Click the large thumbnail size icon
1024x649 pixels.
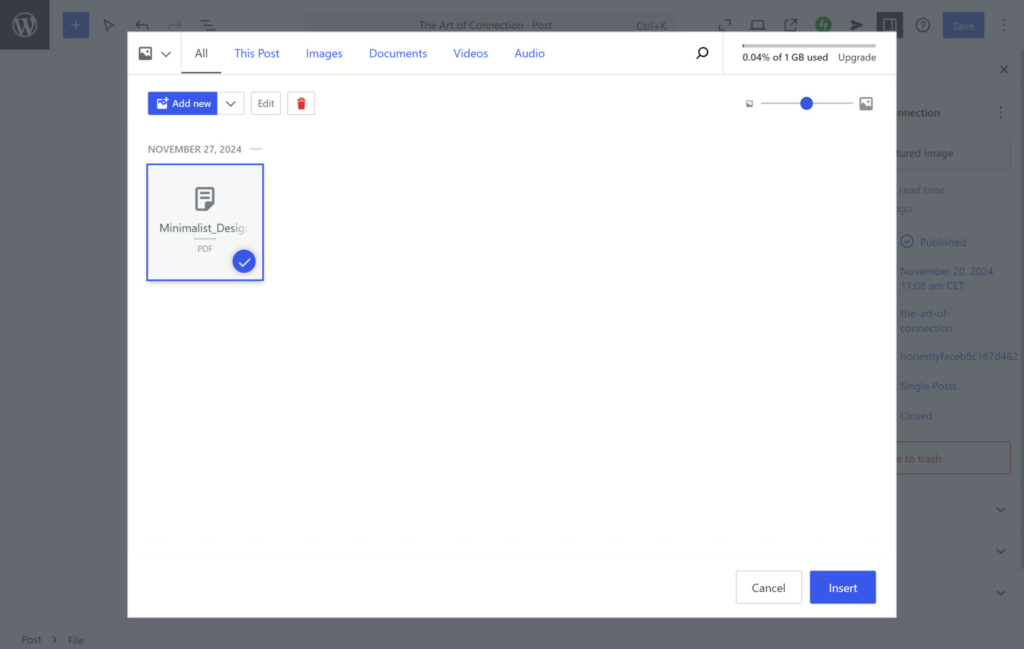coord(866,103)
